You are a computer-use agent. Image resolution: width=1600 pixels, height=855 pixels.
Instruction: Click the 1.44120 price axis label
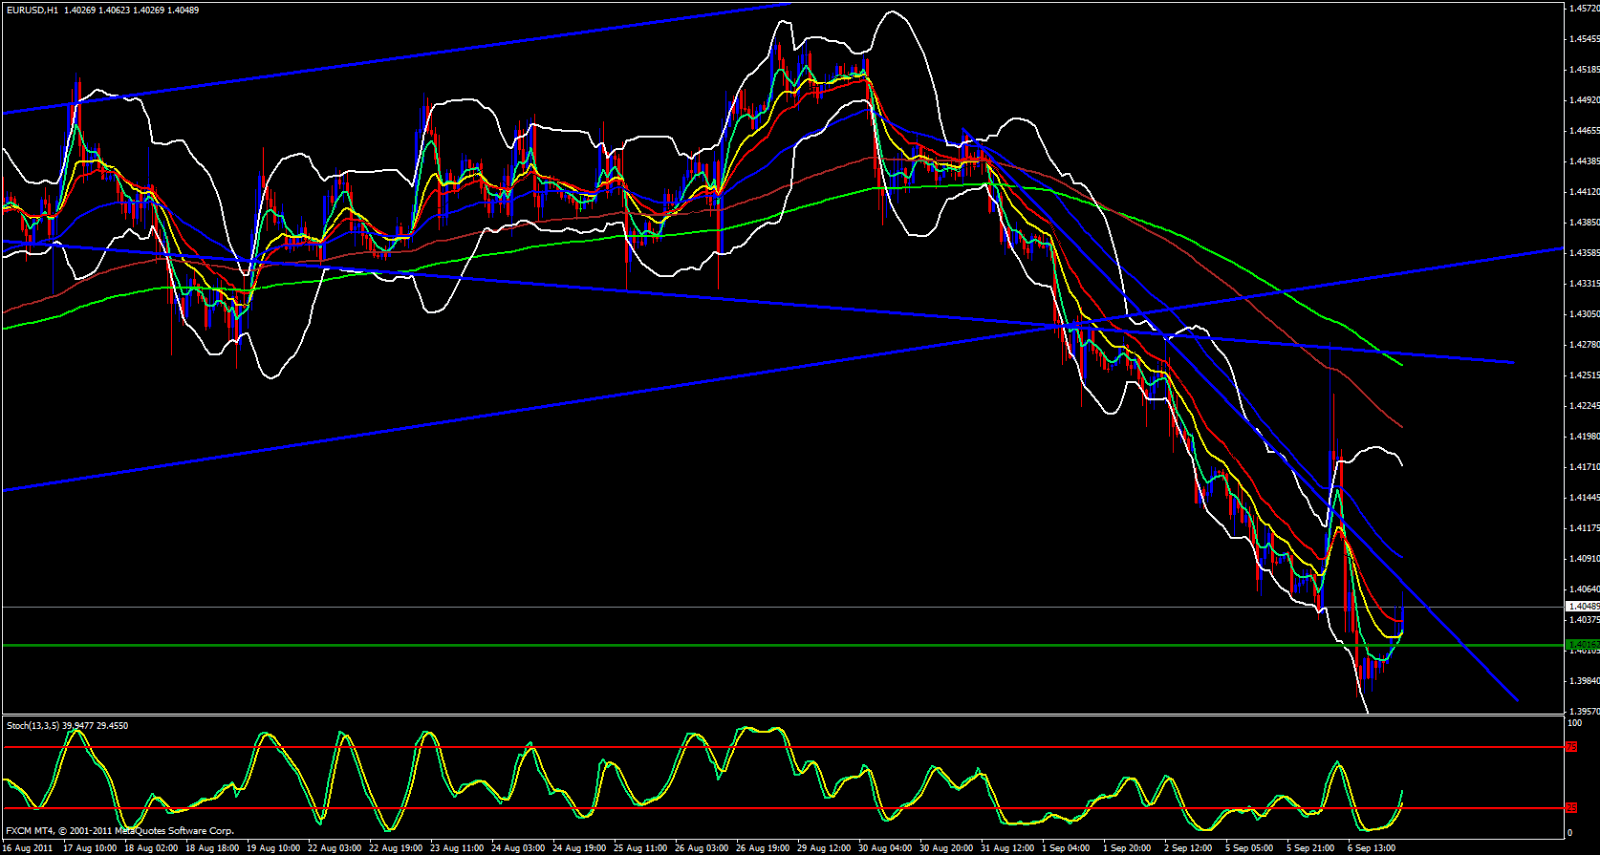pyautogui.click(x=1583, y=192)
